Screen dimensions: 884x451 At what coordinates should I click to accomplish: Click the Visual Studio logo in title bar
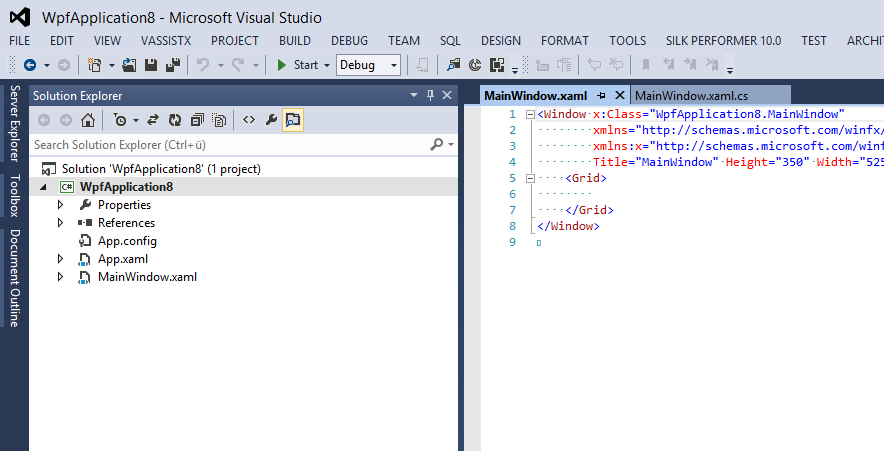[20, 17]
